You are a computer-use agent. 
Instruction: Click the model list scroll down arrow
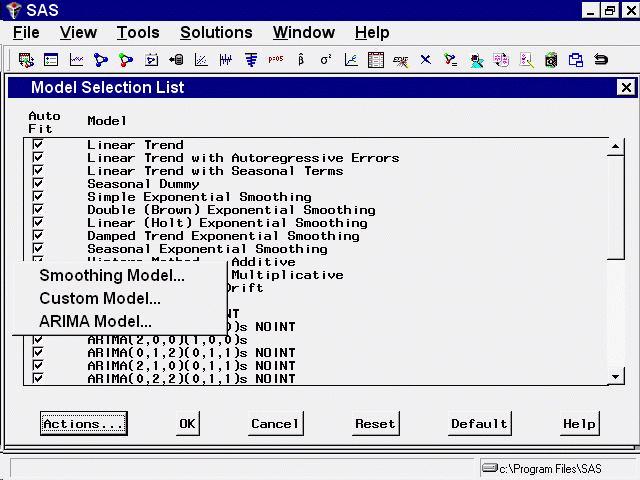click(616, 376)
